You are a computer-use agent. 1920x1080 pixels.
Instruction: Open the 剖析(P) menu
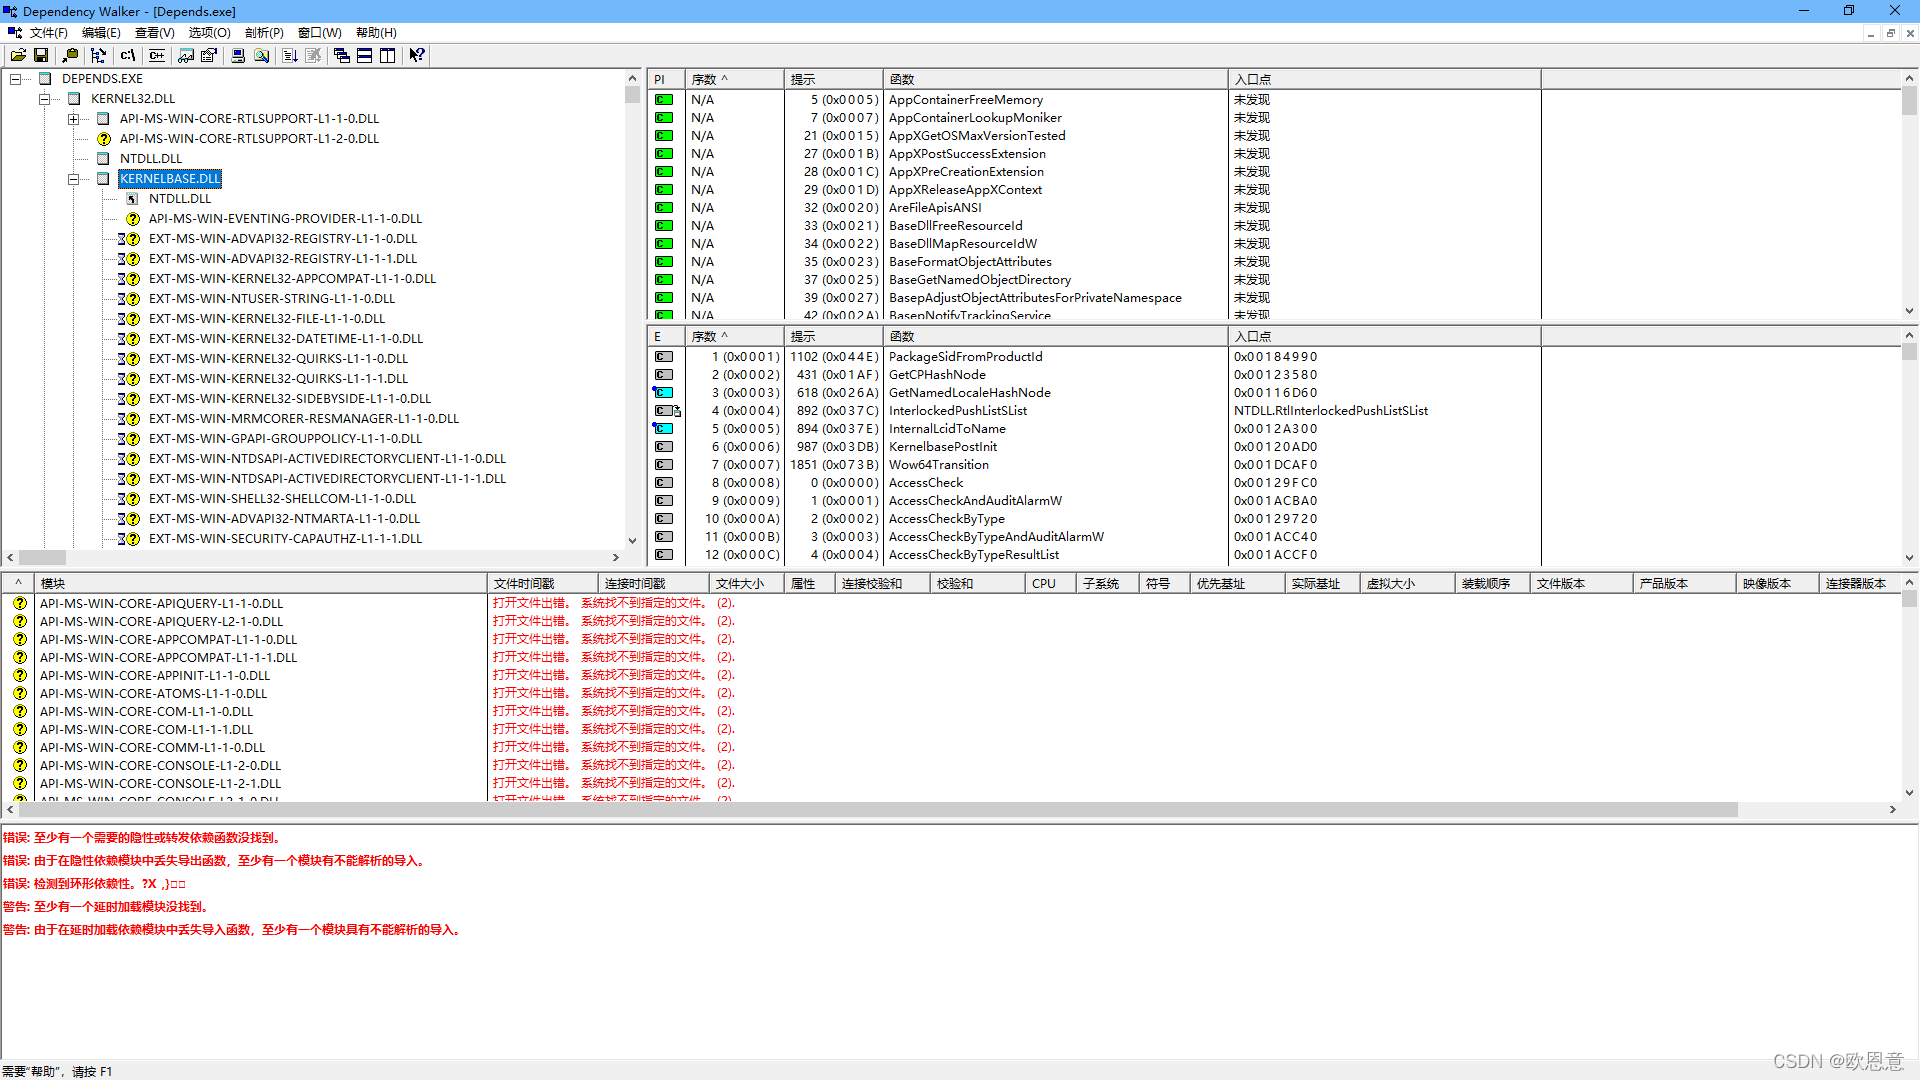click(x=265, y=33)
